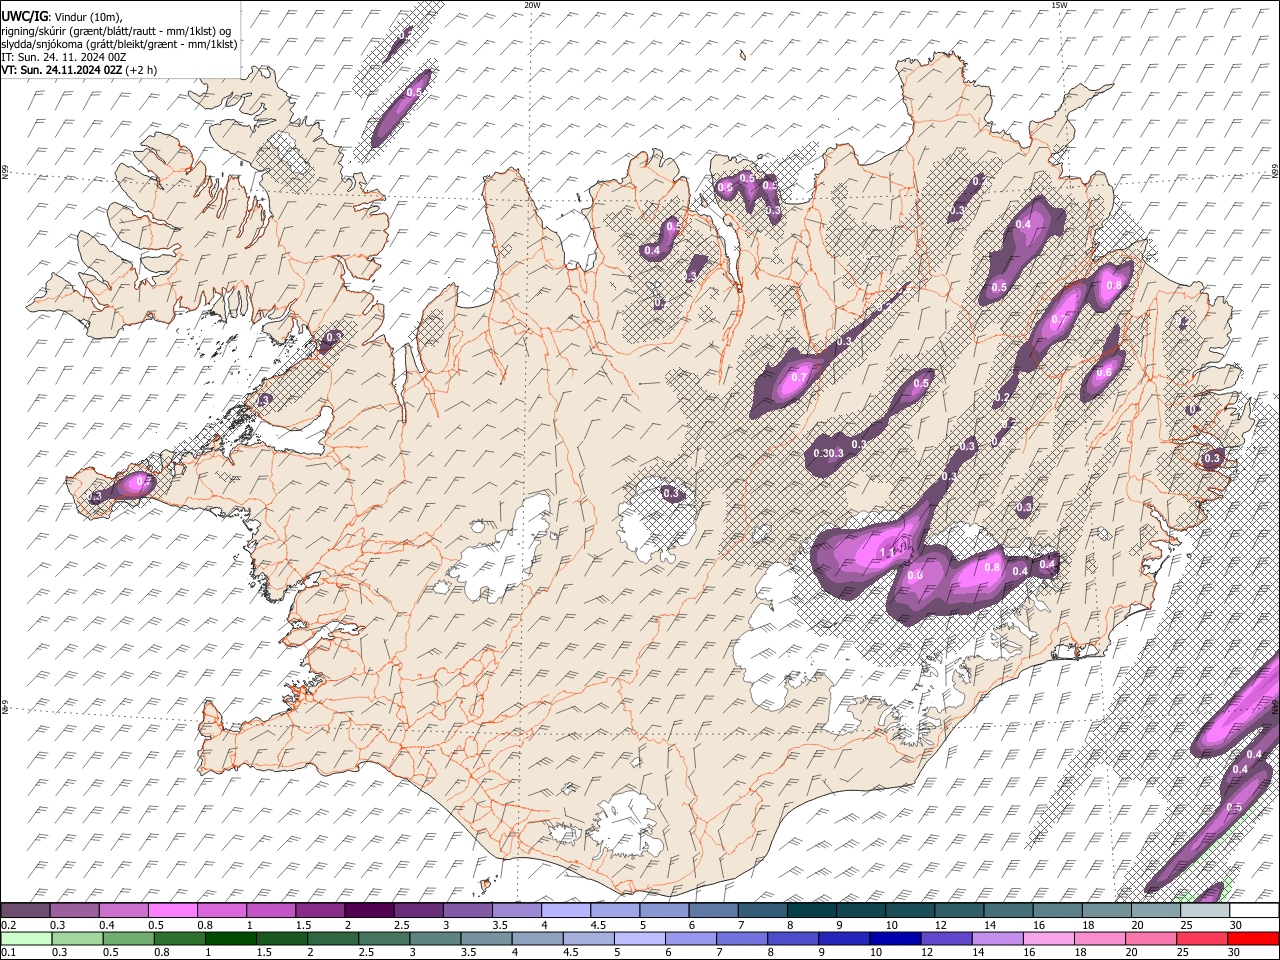The width and height of the screenshot is (1280, 960).
Task: Click the "20W" longitude label
Action: click(x=532, y=5)
